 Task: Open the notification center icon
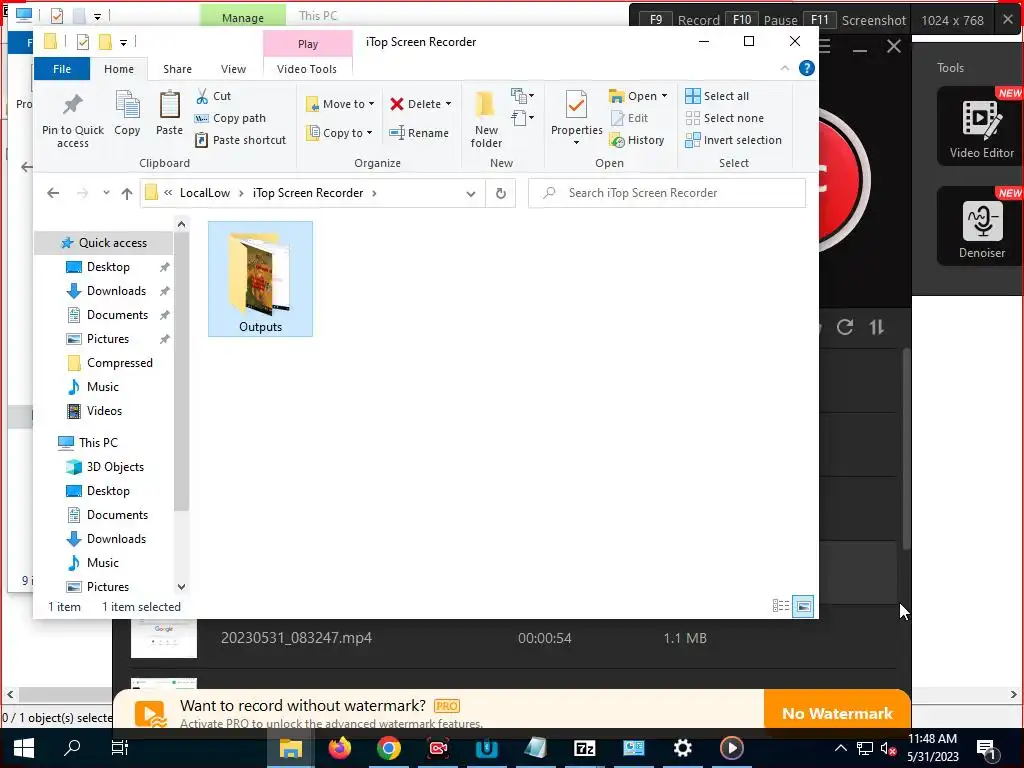[x=987, y=748]
